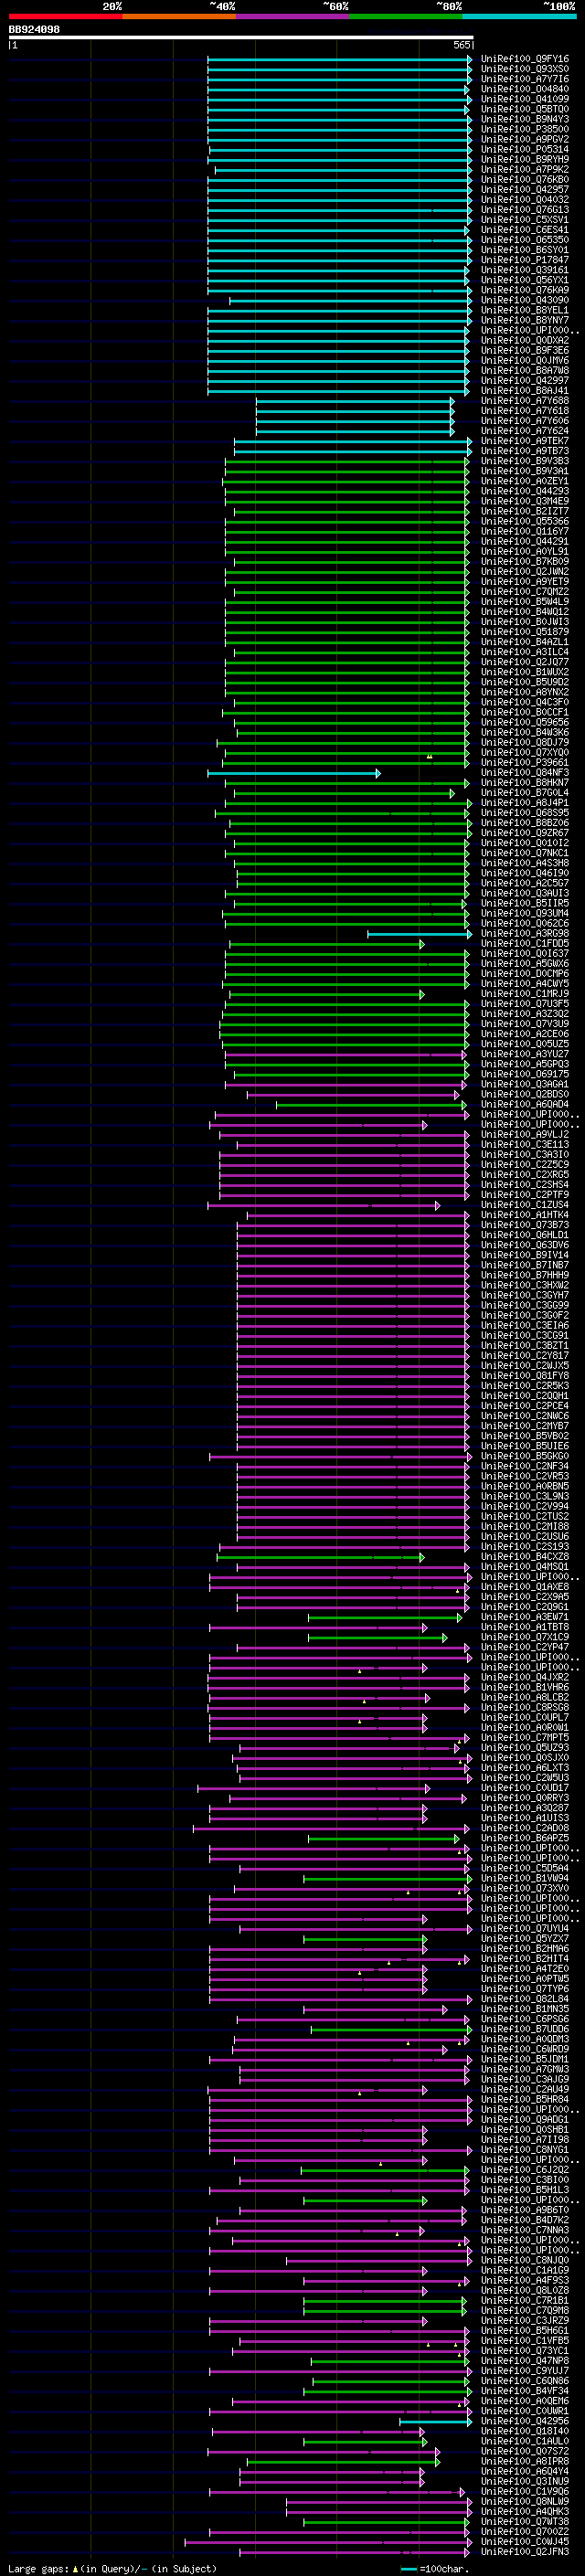Image resolution: width=585 pixels, height=2576 pixels.
Task: Select the UniRef100_Q1AXE8 hit label
Action: point(525,1587)
